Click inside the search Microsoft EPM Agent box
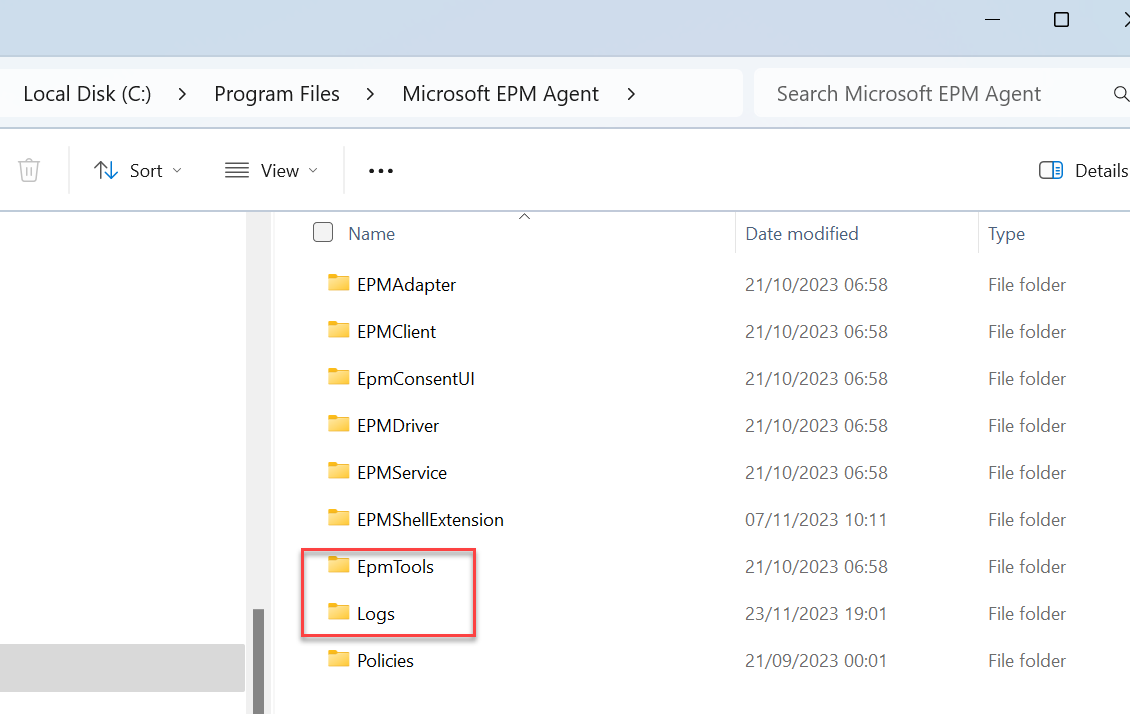Image resolution: width=1130 pixels, height=714 pixels. 910,93
